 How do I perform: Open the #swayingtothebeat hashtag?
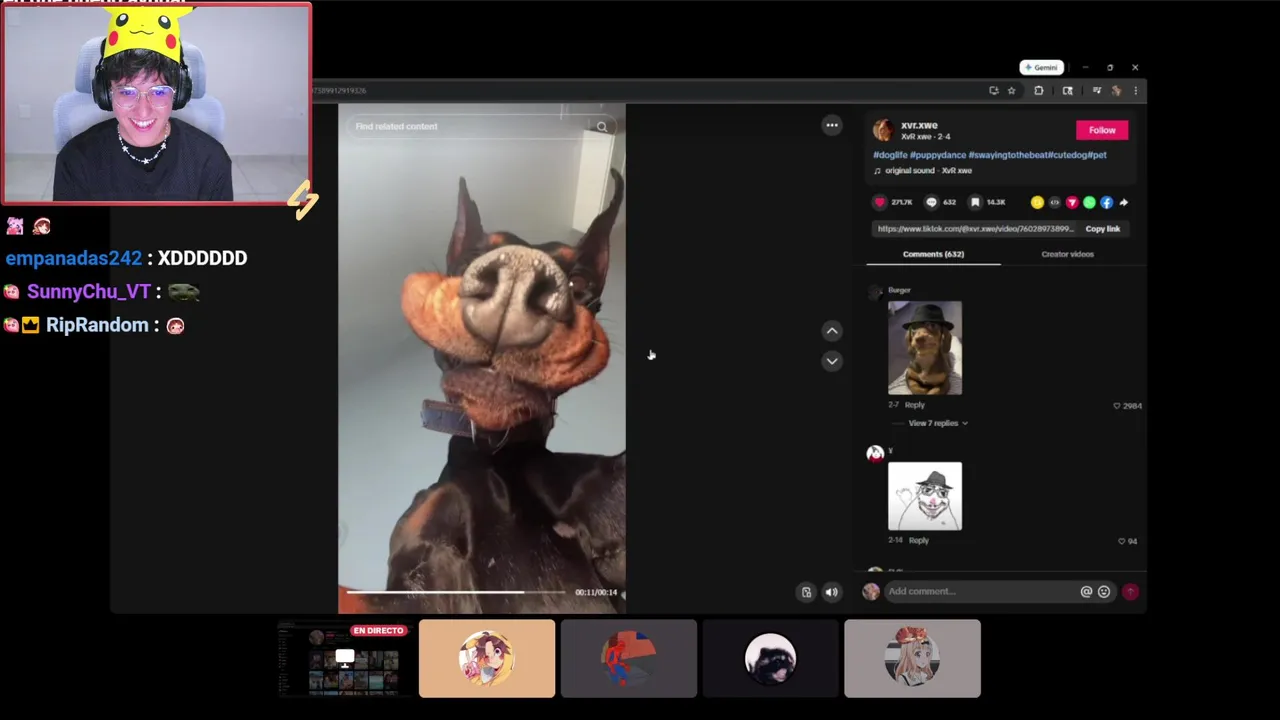point(1007,155)
